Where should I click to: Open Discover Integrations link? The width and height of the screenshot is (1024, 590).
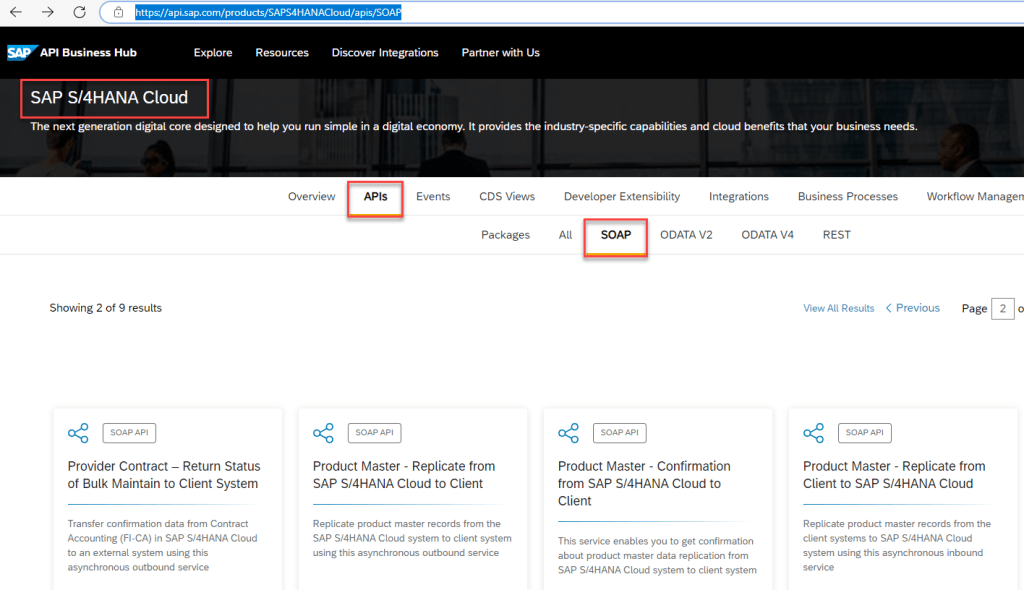point(385,53)
